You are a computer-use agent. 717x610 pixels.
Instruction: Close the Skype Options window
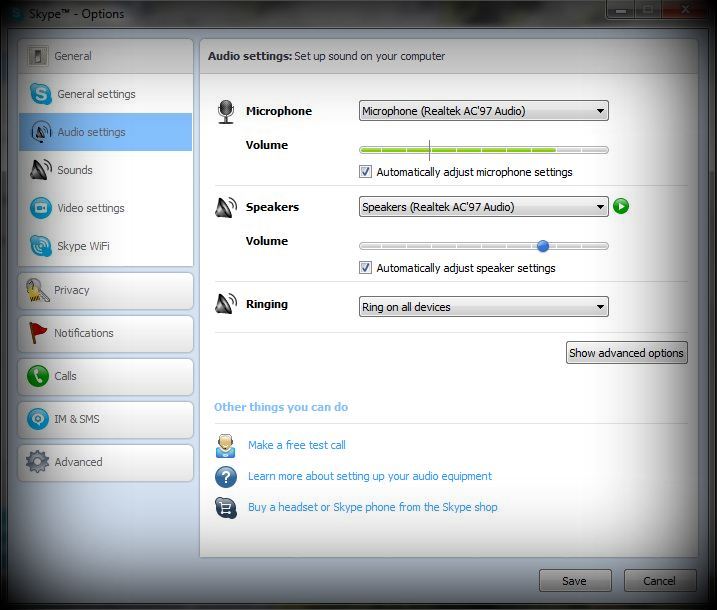coord(685,9)
